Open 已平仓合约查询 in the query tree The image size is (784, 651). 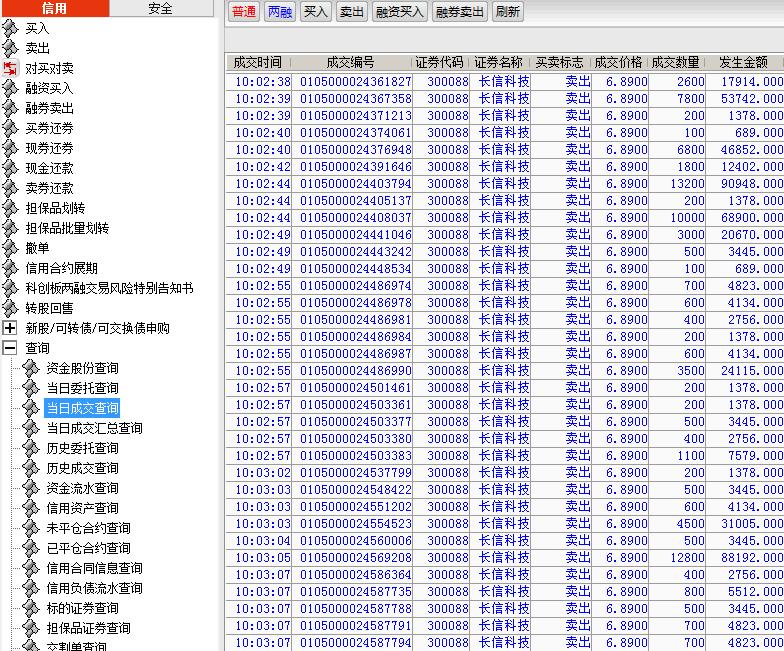pyautogui.click(x=88, y=548)
